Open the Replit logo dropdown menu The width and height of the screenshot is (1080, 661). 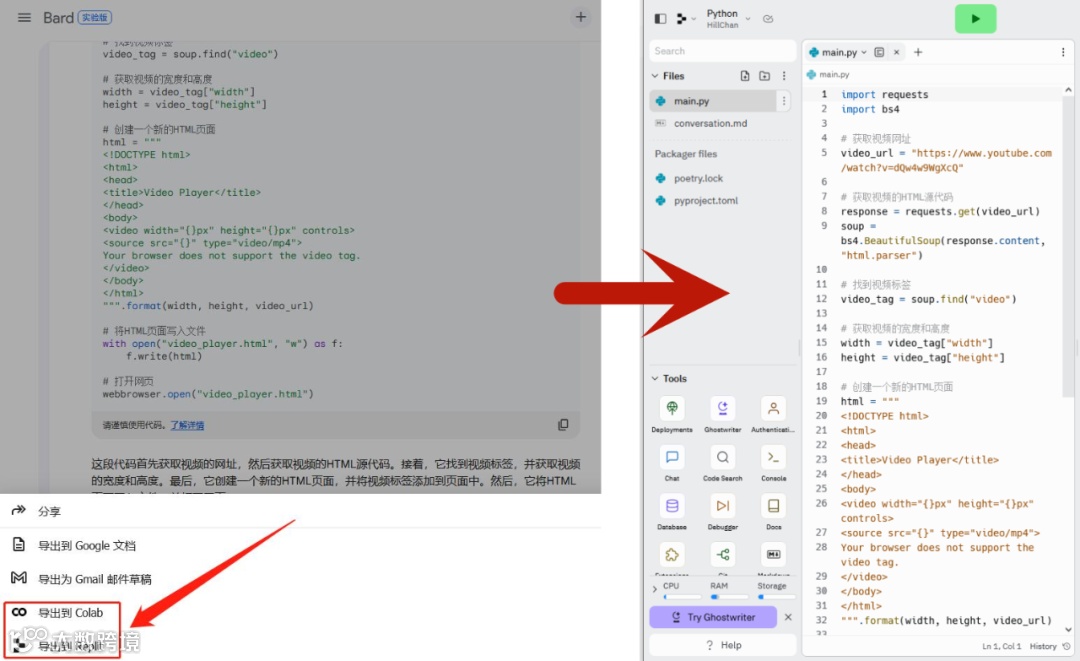coord(685,19)
